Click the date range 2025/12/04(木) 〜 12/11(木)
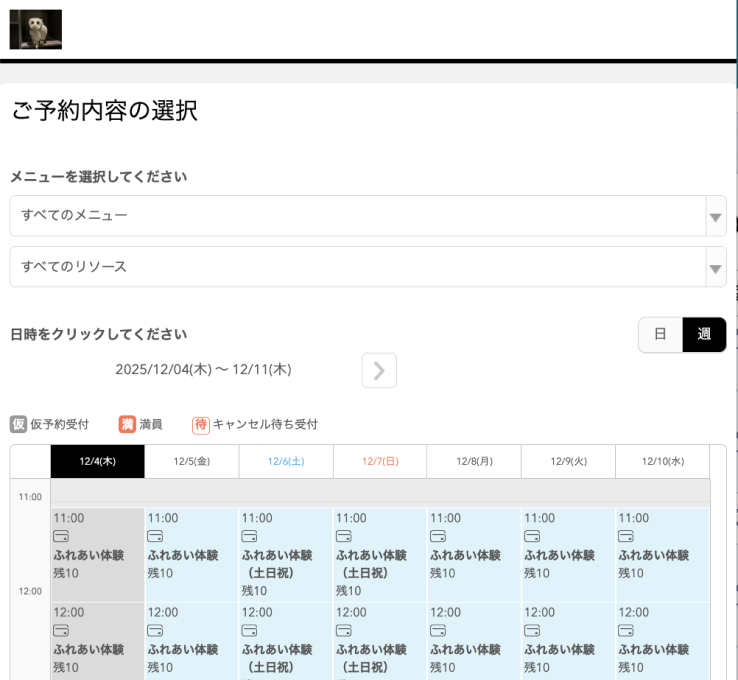Viewport: 738px width, 680px height. tap(203, 369)
